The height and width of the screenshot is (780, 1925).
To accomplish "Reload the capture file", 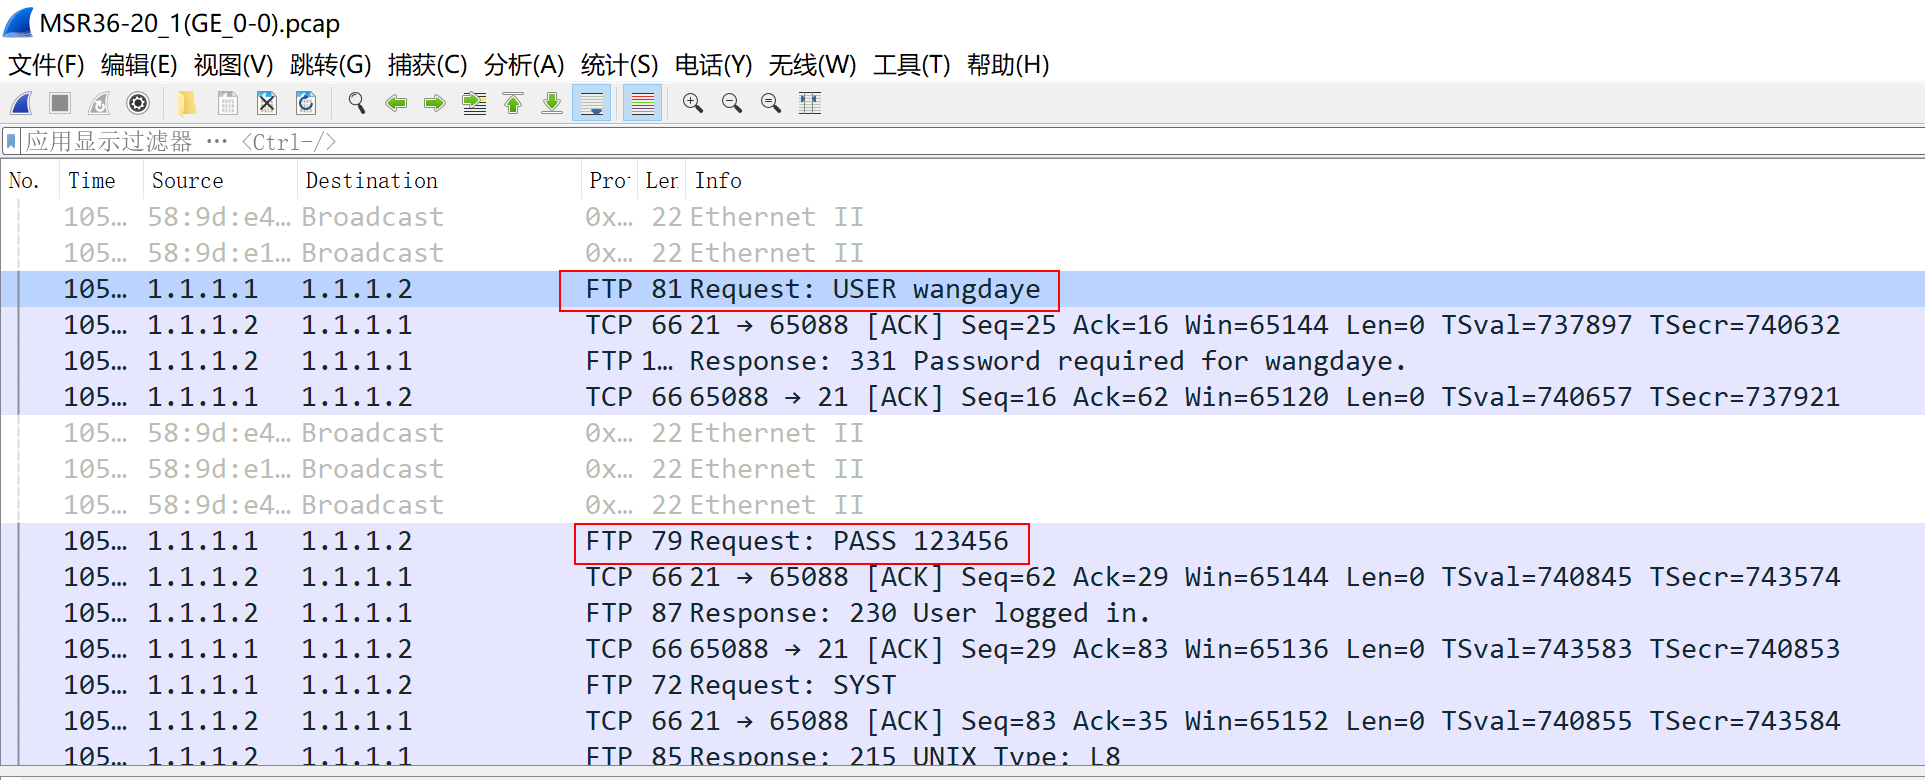I will tap(306, 103).
